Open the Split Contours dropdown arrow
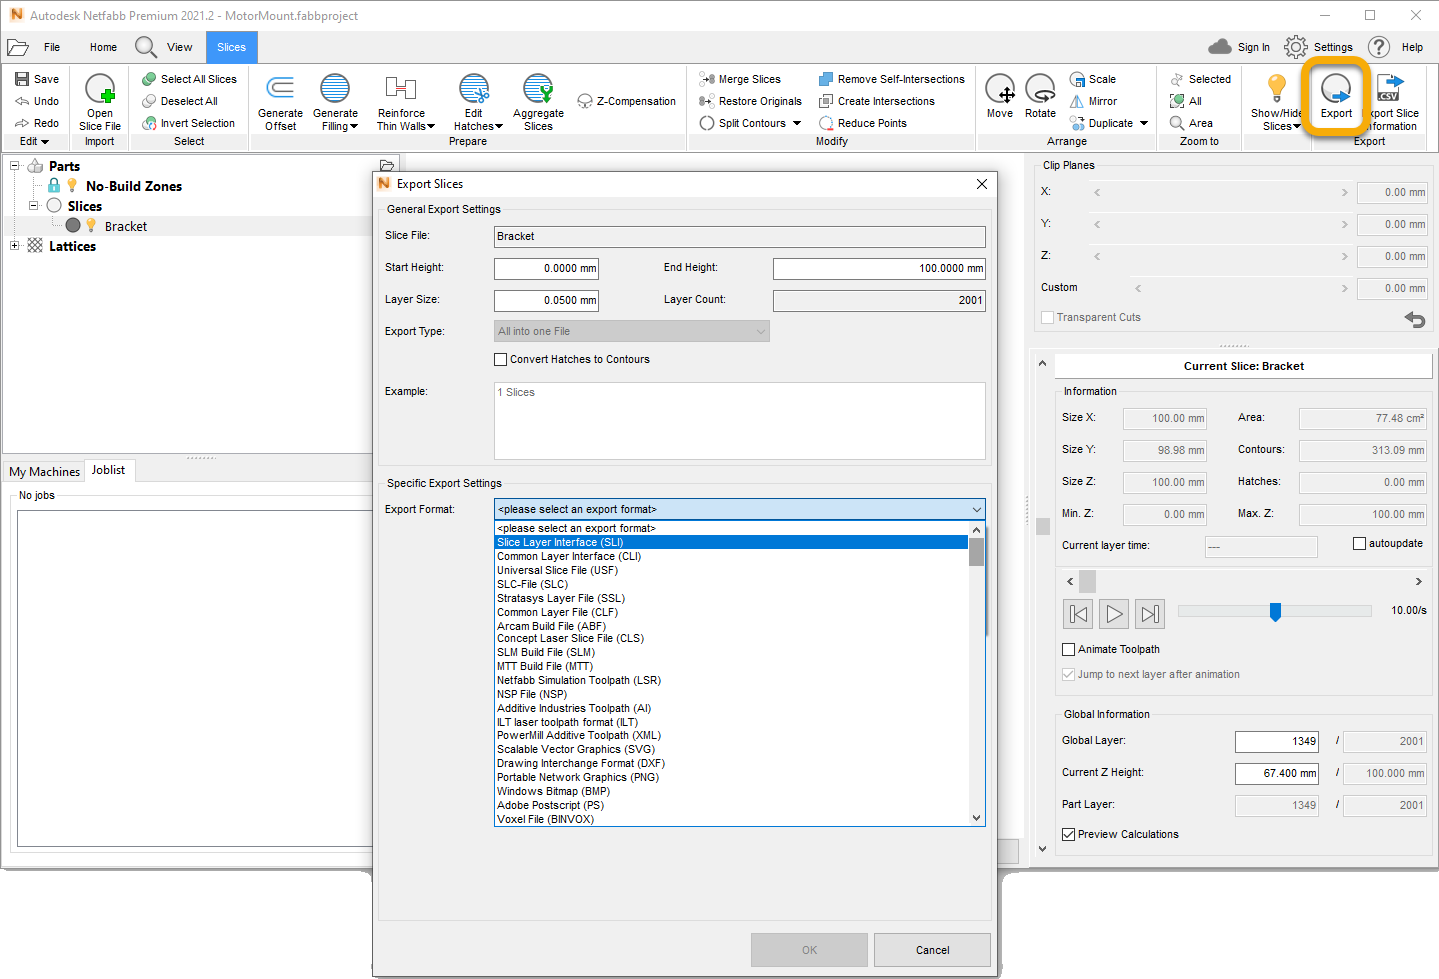Screen dimensions: 1439x979 coord(797,123)
